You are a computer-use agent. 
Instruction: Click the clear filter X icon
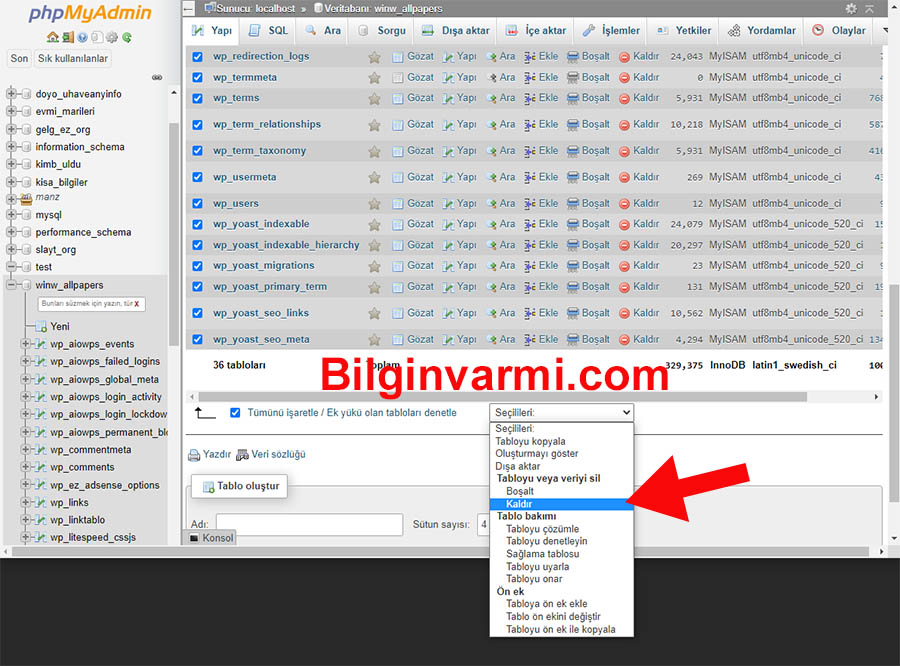137,304
